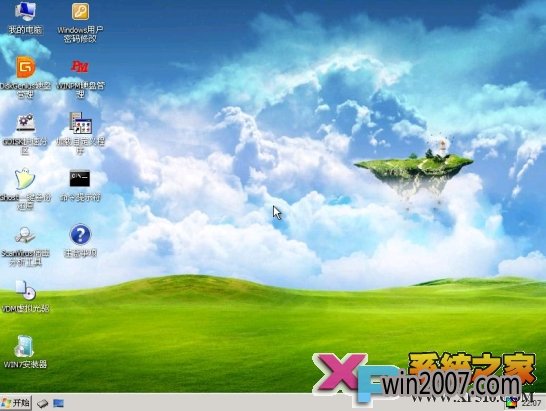
Task: Click the disk drive quick launch icon
Action: 42,403
